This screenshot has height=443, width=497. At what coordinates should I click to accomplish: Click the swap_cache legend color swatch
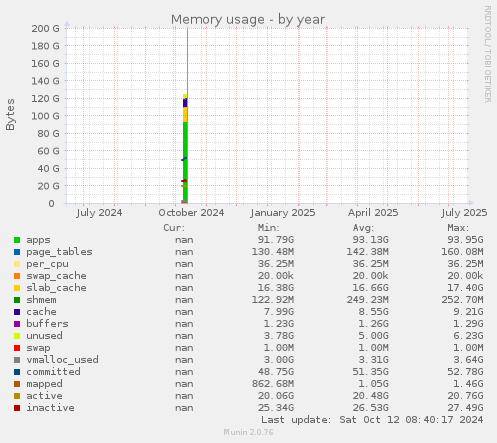[x=17, y=276]
